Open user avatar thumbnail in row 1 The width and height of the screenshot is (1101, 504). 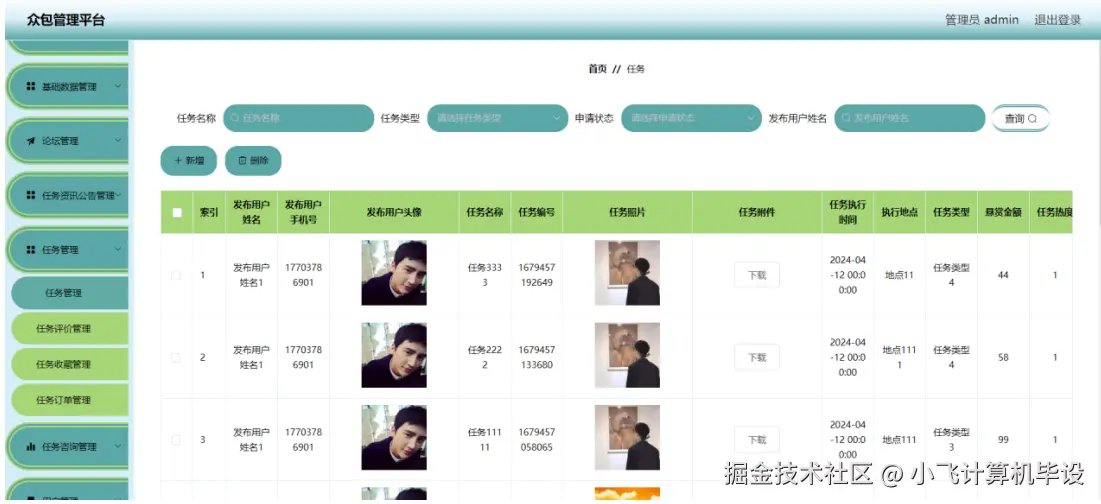coord(394,273)
